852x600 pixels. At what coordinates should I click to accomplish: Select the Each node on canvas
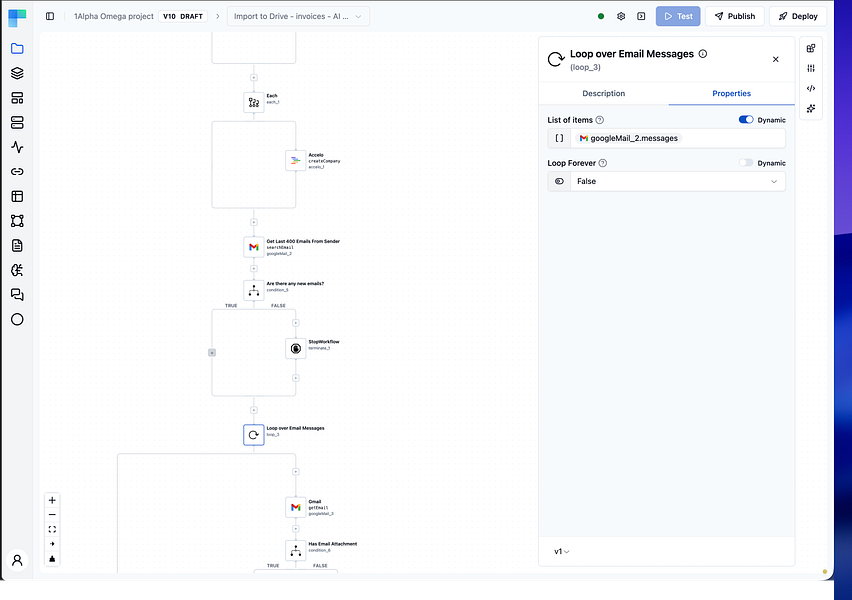(x=254, y=102)
